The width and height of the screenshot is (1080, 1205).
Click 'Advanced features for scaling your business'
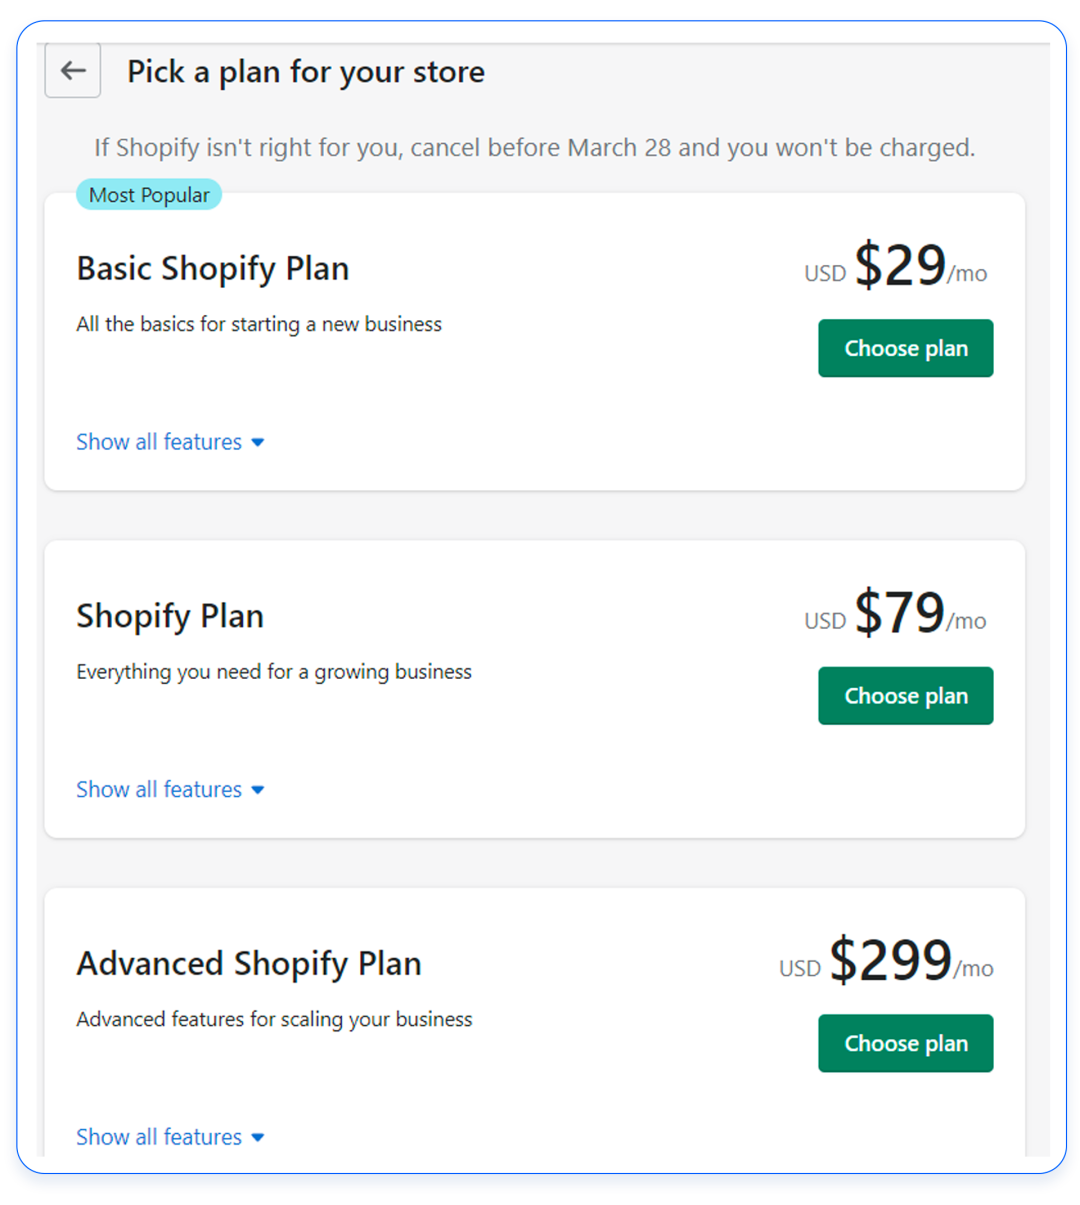274,1019
